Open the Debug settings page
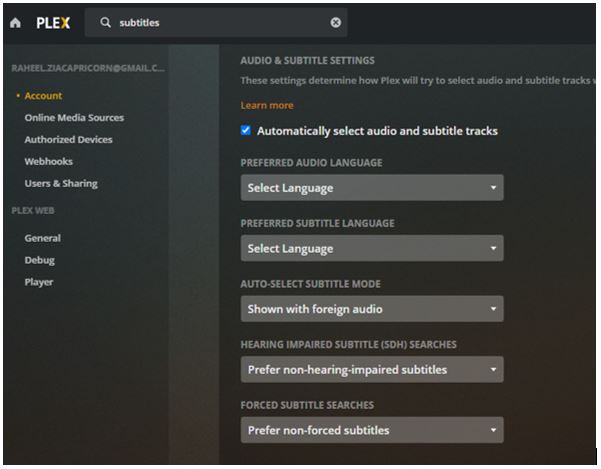This screenshot has width=601, height=469. pos(39,260)
